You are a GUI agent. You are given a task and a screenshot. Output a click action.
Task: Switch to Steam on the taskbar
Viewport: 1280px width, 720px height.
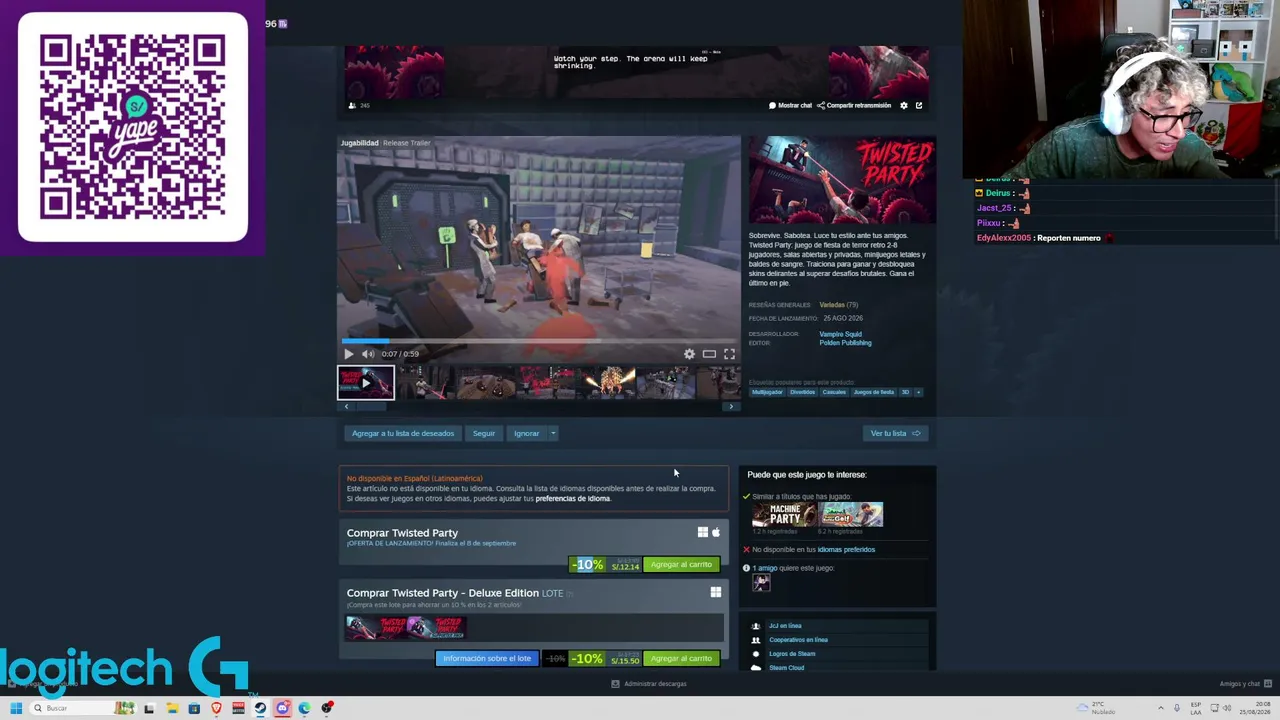260,708
